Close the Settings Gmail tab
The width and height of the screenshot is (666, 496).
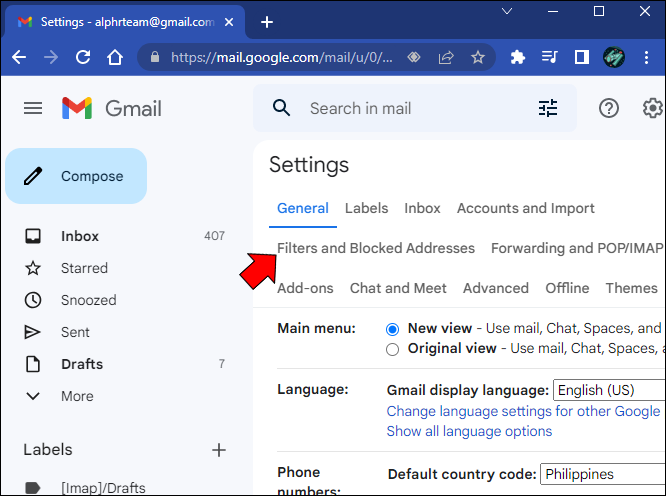(x=229, y=22)
